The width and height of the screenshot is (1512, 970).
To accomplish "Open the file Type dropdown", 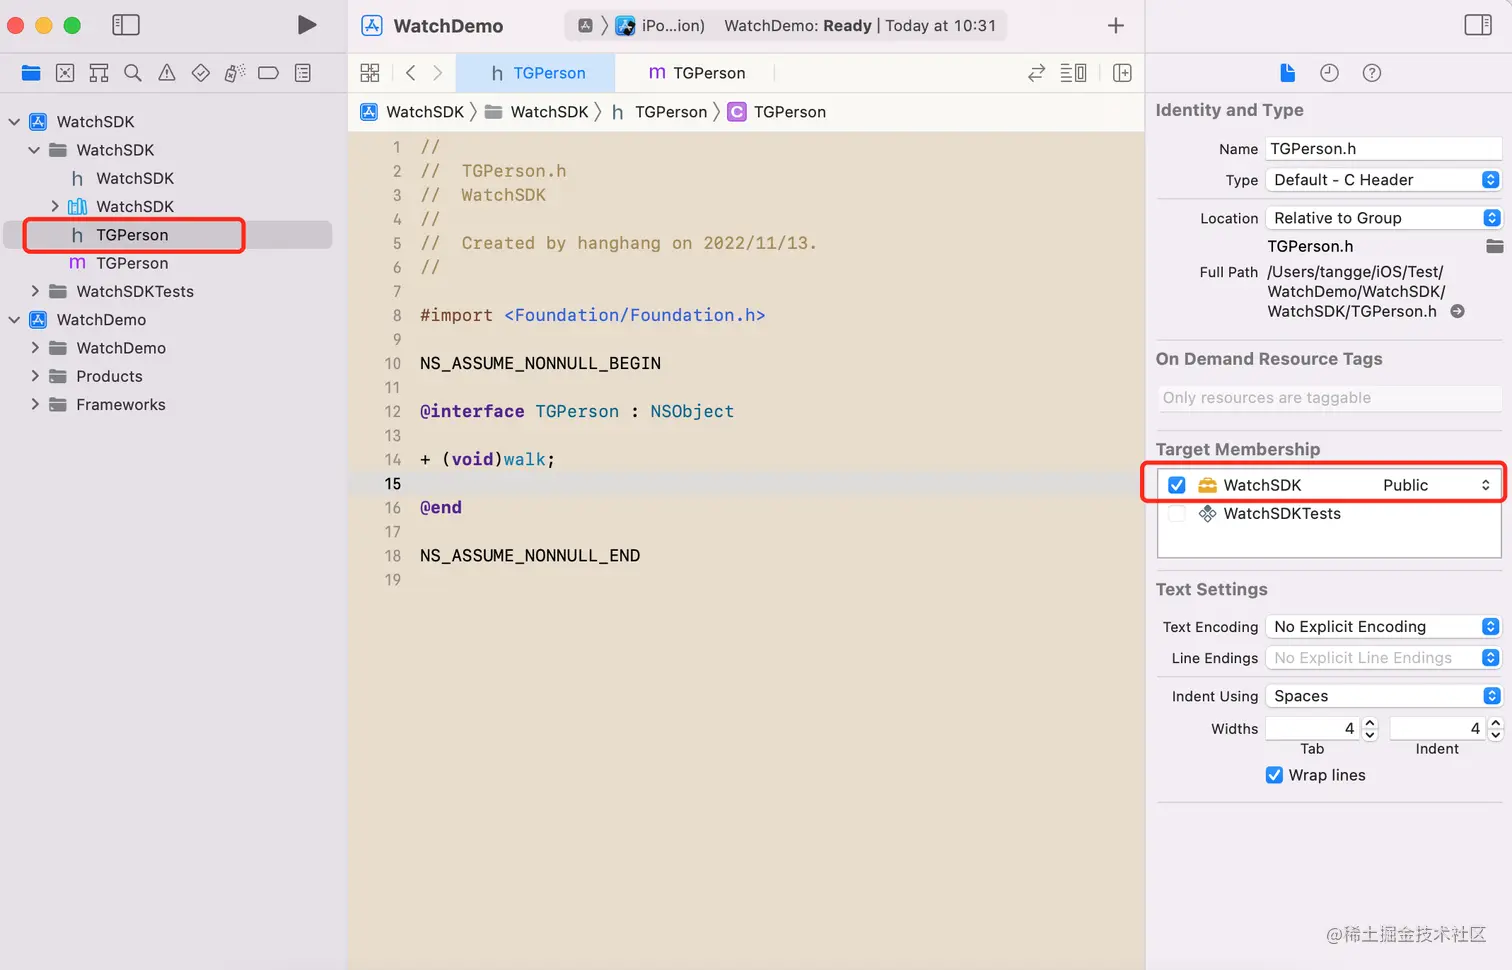I will click(1384, 180).
